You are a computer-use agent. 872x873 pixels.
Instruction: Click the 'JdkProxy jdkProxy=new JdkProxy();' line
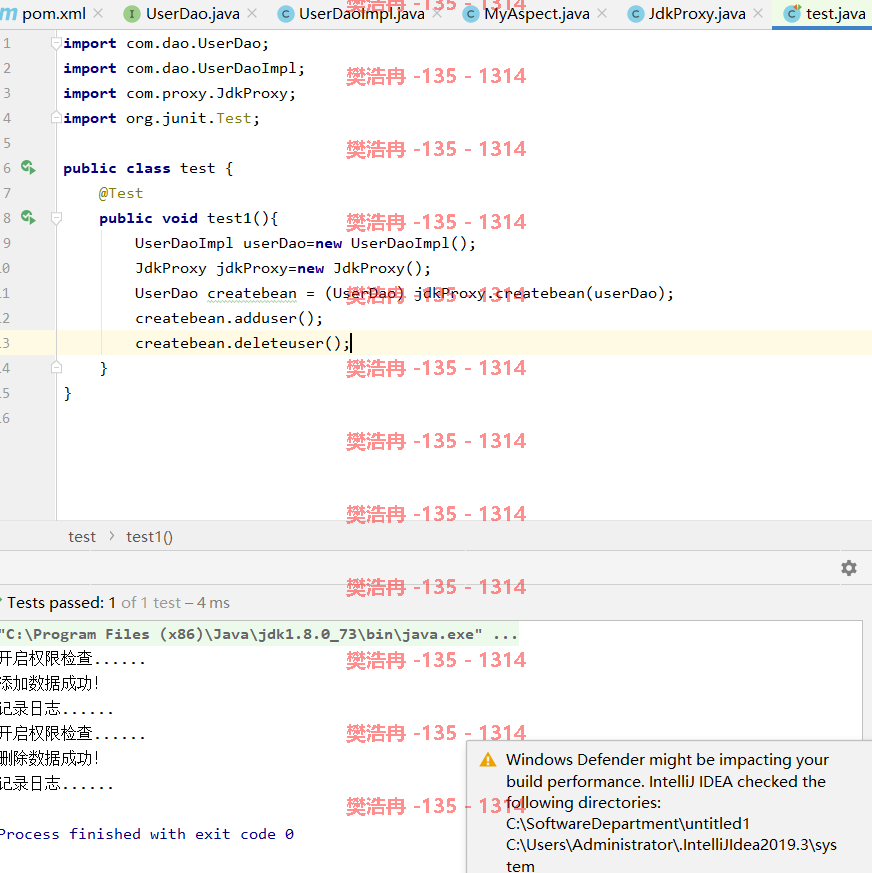point(283,268)
